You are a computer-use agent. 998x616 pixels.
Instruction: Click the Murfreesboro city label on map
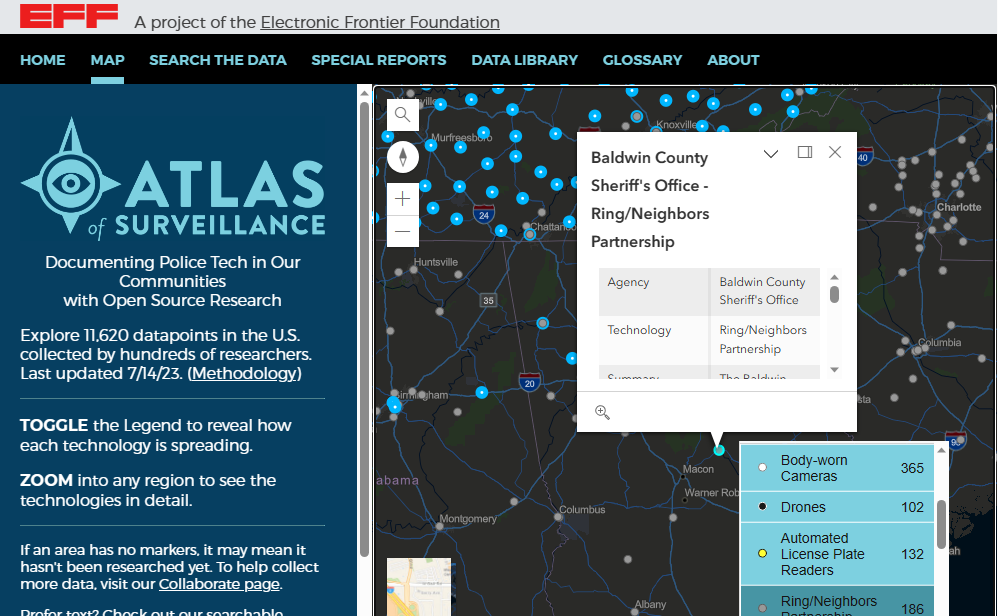pos(461,137)
